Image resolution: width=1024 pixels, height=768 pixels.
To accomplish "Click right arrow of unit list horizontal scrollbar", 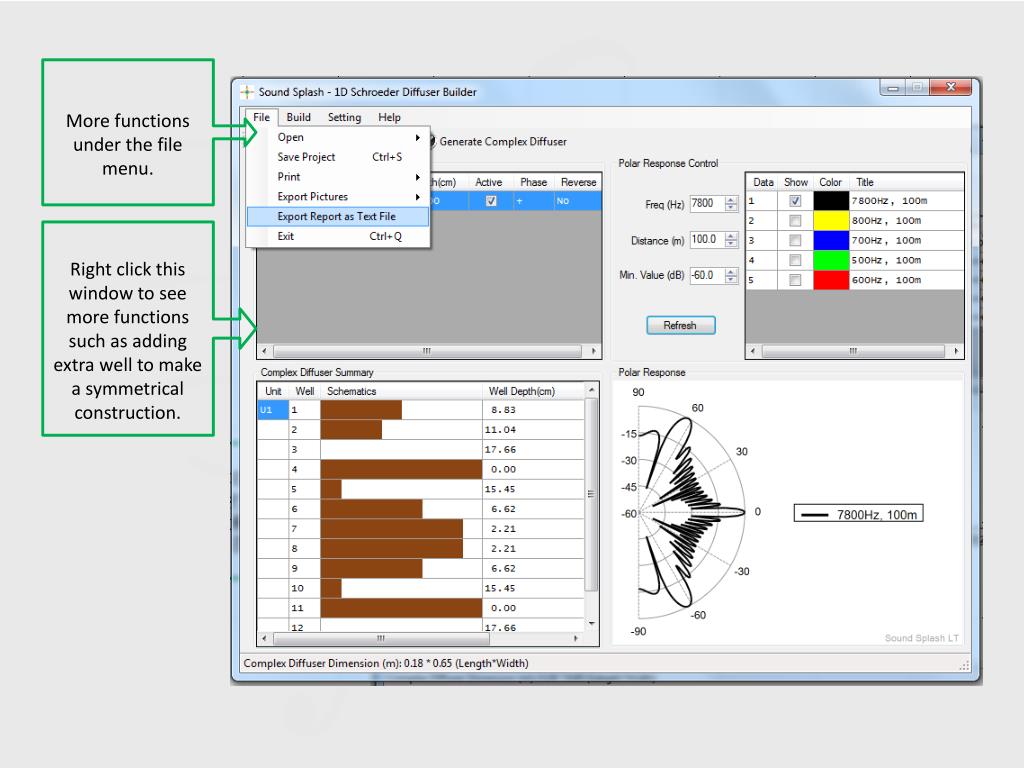I will 593,351.
